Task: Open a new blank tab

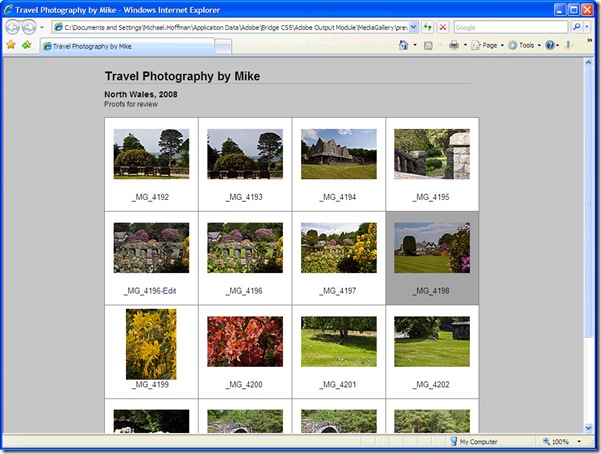Action: [x=223, y=47]
